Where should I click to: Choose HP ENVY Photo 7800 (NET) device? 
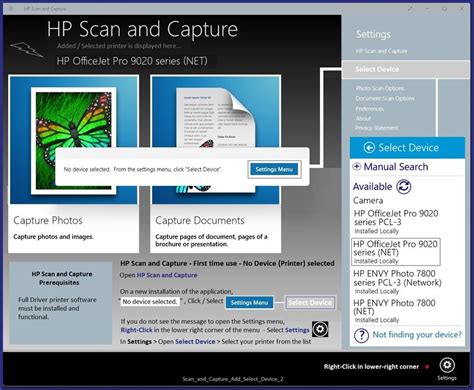pyautogui.click(x=394, y=311)
